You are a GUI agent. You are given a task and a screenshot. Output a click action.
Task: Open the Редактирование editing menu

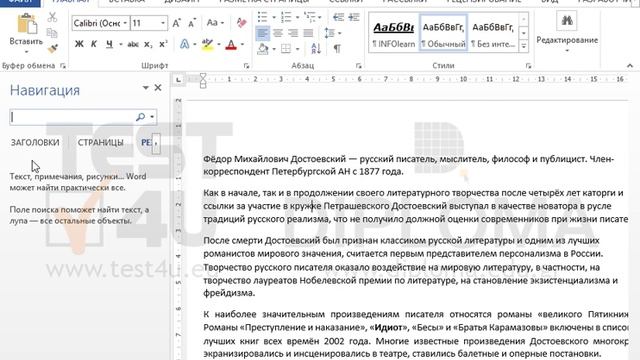point(567,33)
